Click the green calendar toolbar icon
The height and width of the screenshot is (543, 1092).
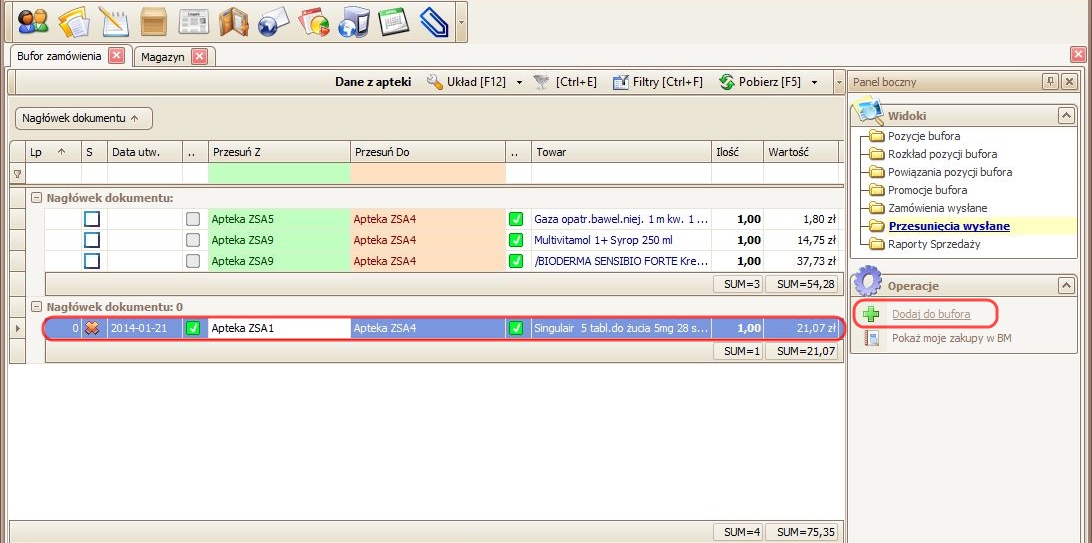[x=393, y=21]
